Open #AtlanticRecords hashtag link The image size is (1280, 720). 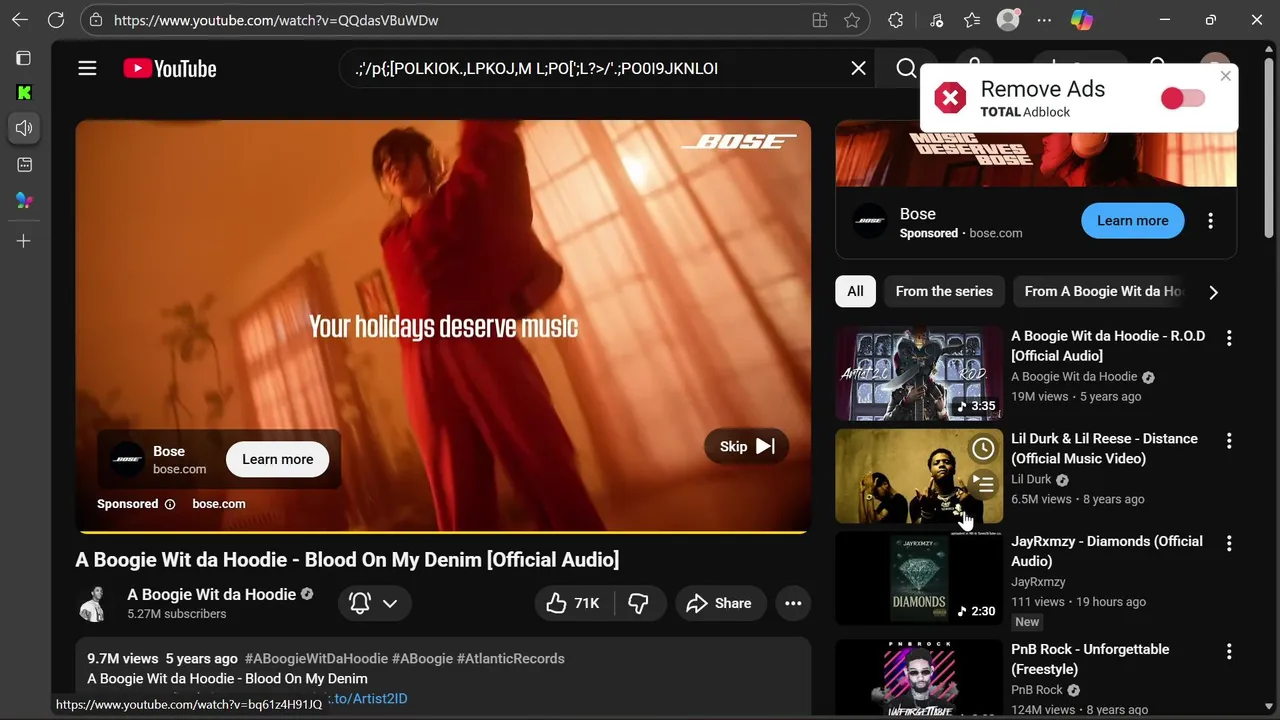point(511,659)
